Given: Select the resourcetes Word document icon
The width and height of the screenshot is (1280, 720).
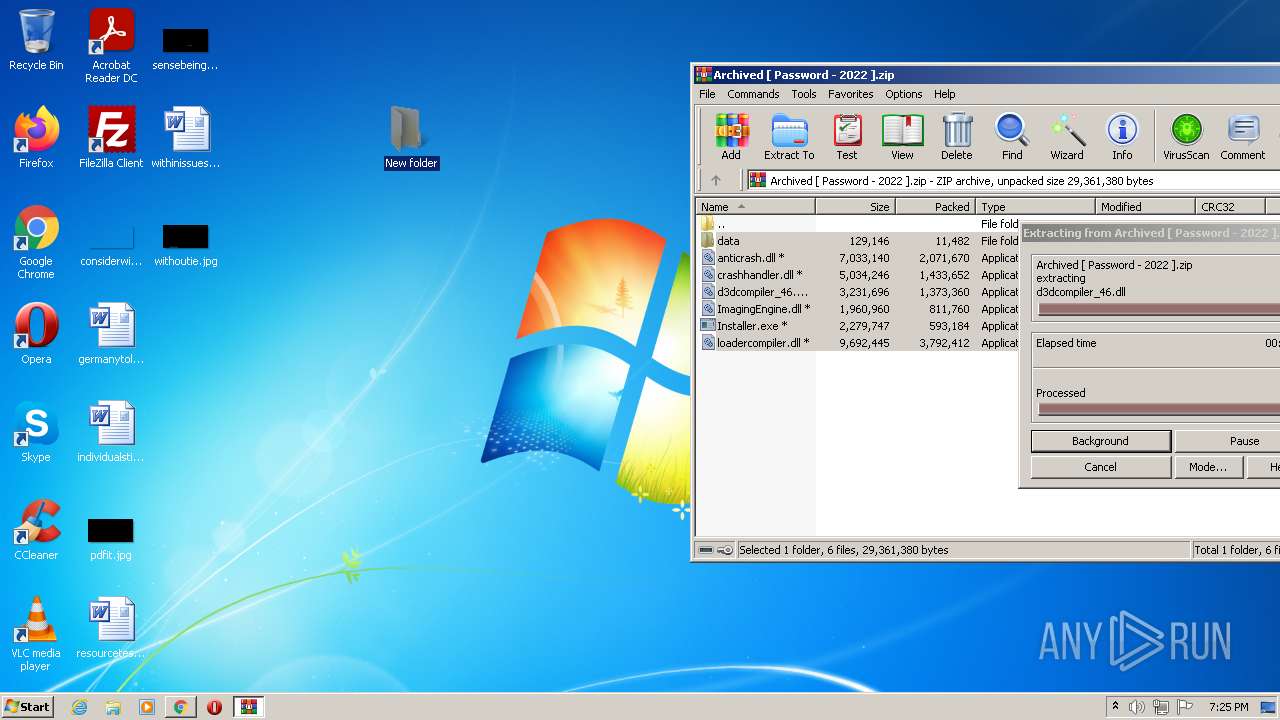Looking at the screenshot, I should click(111, 628).
